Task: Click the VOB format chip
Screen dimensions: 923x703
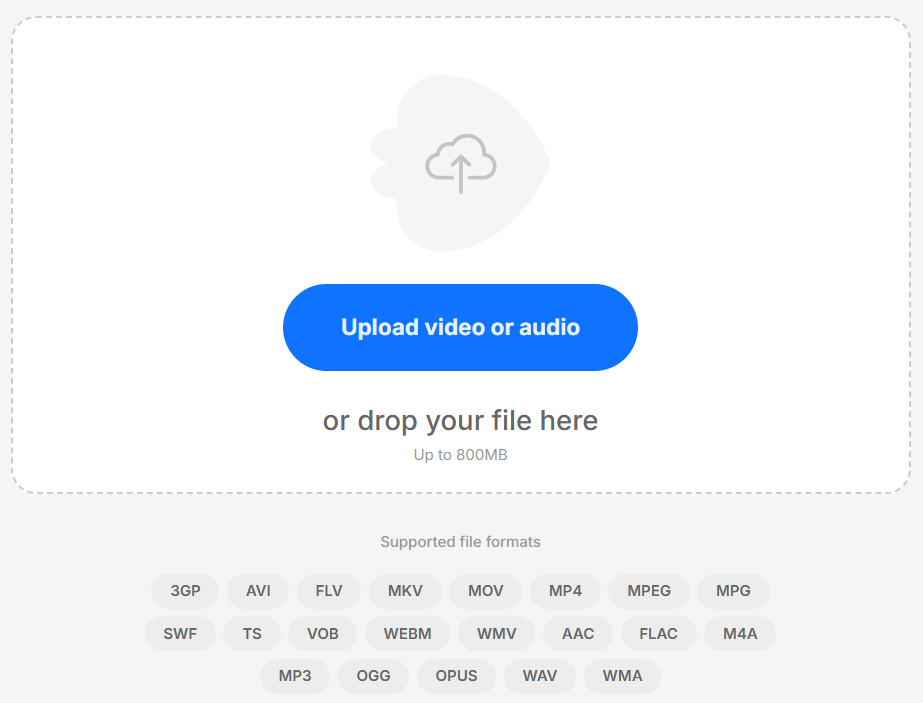Action: click(323, 634)
